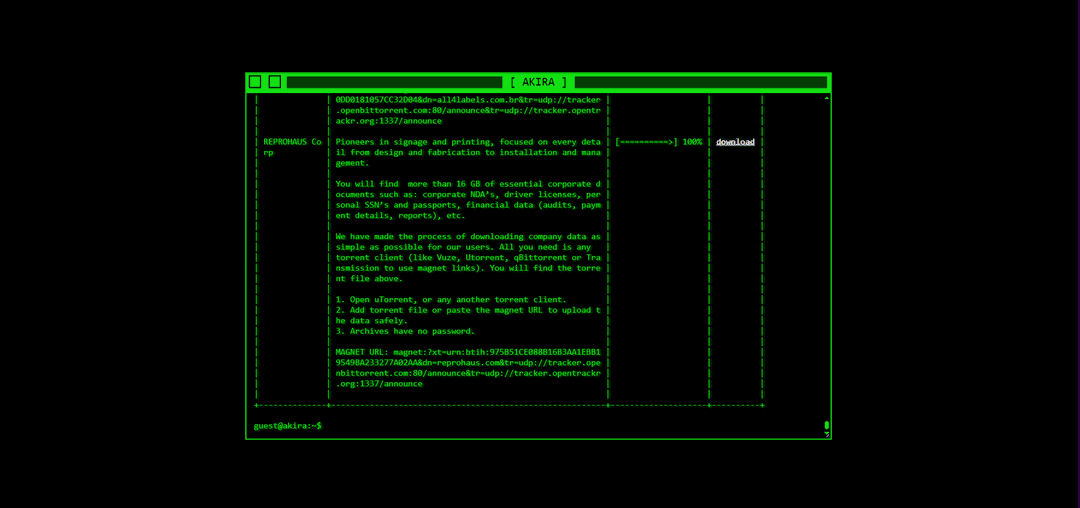The width and height of the screenshot is (1080, 508).
Task: Click the 'We have made the process' paragraph
Action: click(x=468, y=257)
